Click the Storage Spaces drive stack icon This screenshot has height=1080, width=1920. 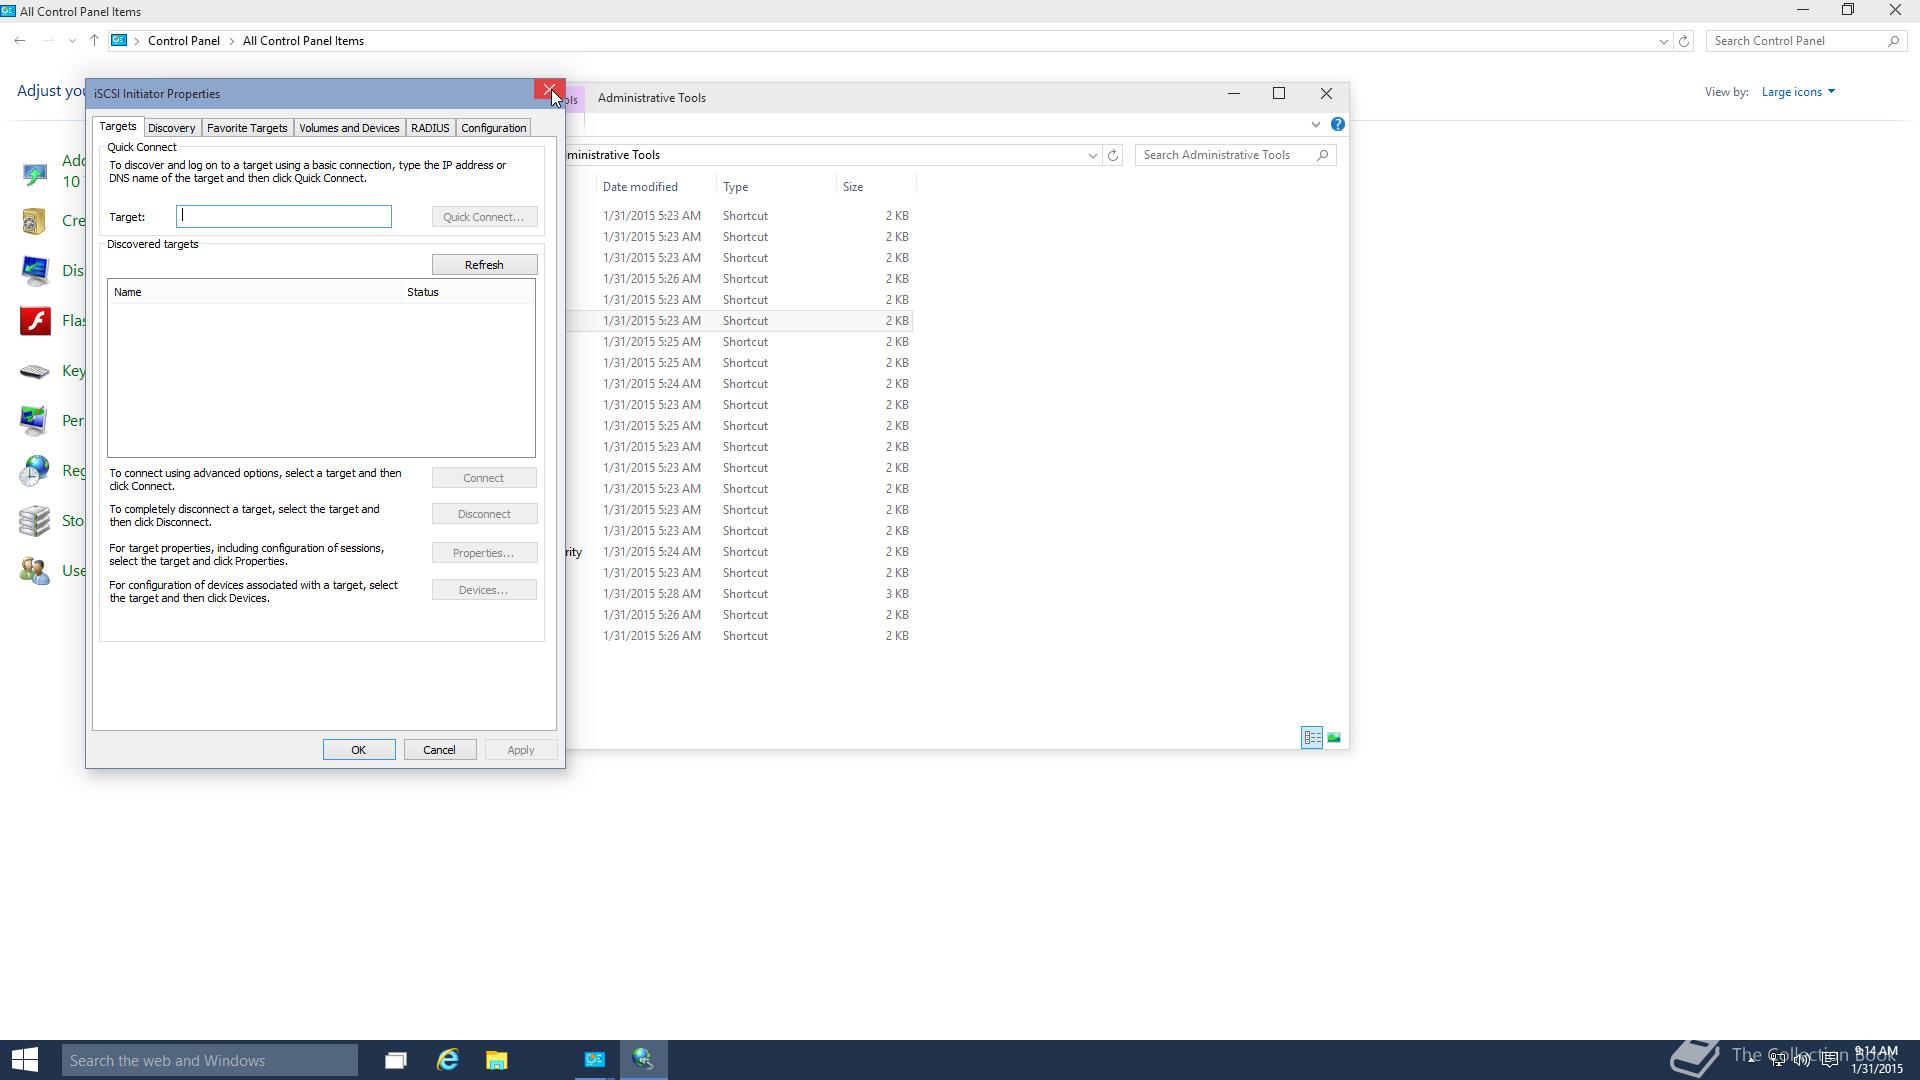coord(35,521)
